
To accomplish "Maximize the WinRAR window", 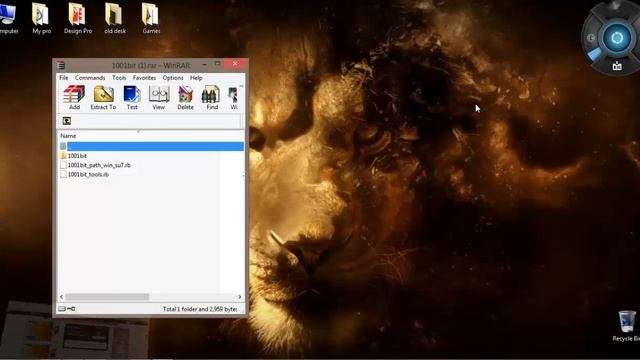I will tap(217, 64).
